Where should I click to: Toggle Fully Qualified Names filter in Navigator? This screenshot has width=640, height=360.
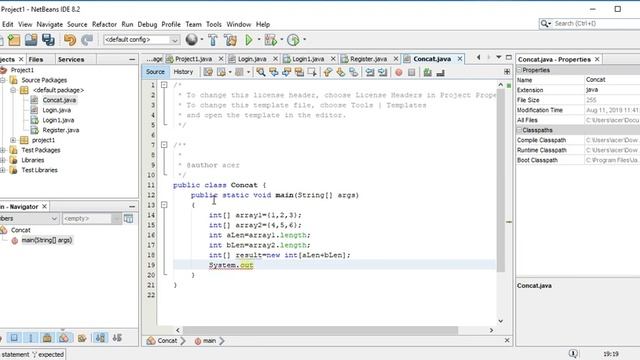coord(82,338)
